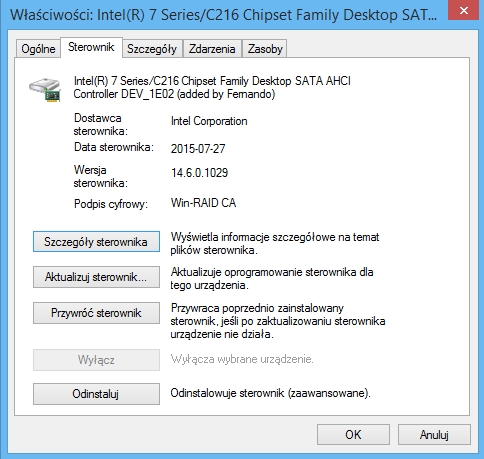Click the SATA controller device icon
This screenshot has height=459, width=484.
click(x=45, y=89)
